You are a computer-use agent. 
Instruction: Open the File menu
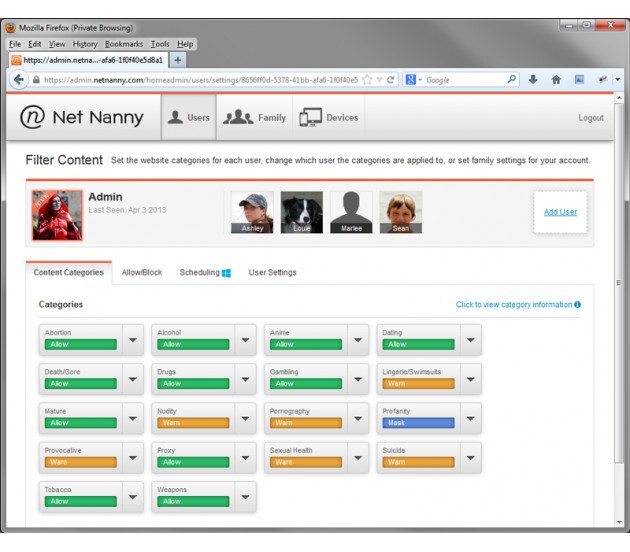pyautogui.click(x=15, y=44)
